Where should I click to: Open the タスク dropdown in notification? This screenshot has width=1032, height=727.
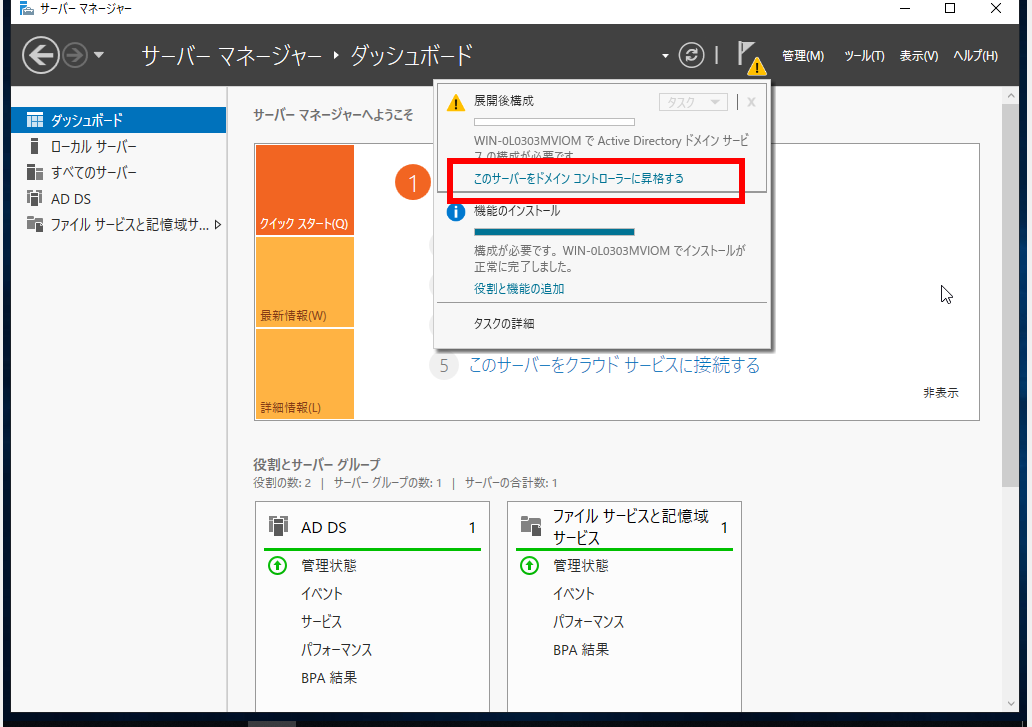(x=693, y=103)
